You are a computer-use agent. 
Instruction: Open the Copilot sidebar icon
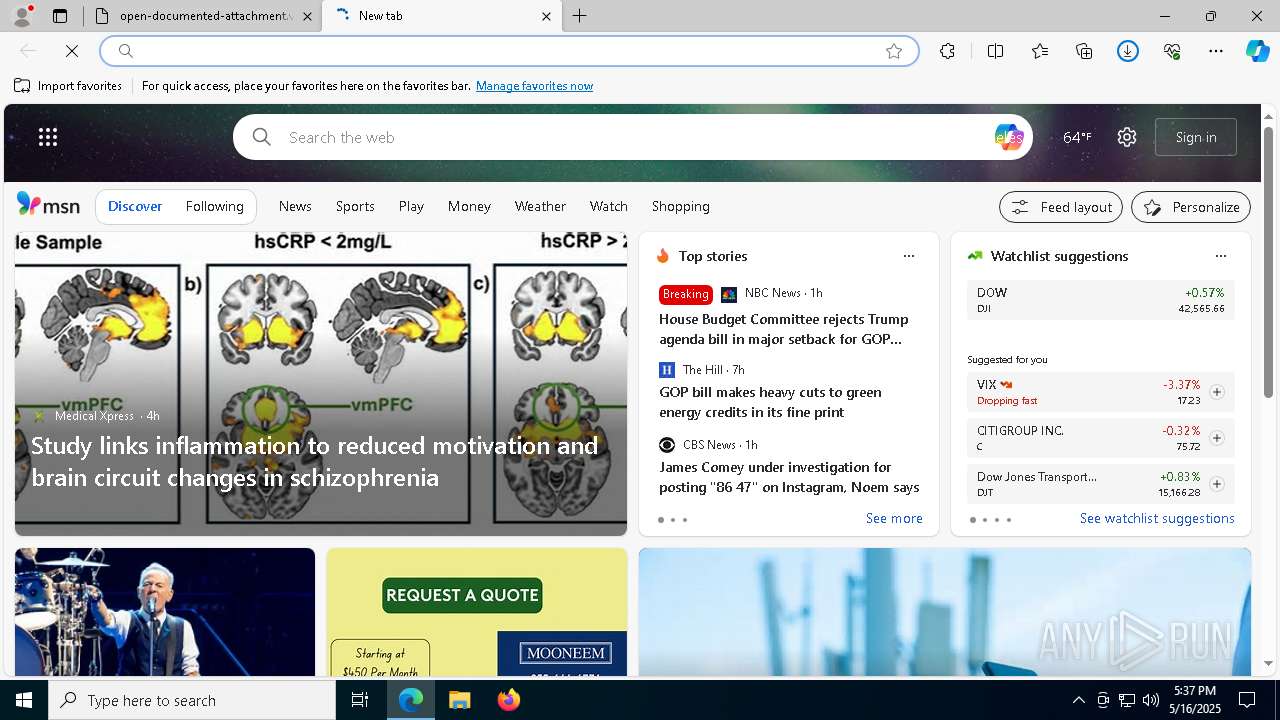click(x=1257, y=51)
